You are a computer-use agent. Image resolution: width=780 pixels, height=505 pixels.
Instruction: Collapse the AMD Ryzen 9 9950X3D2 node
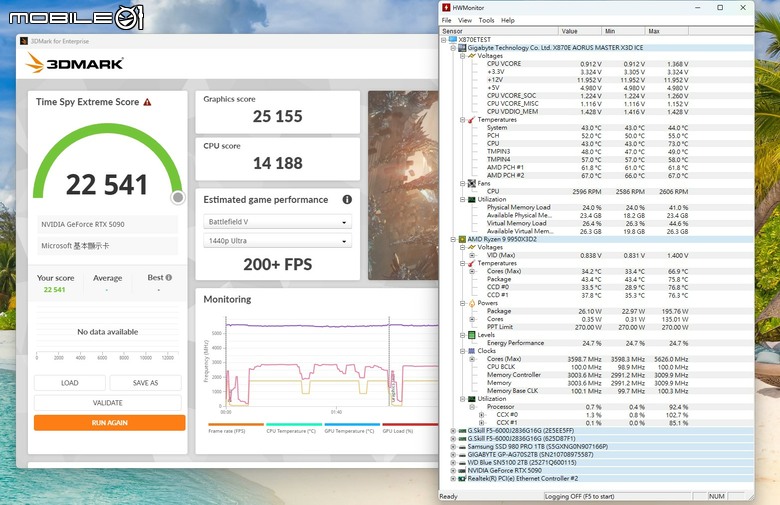[453, 239]
